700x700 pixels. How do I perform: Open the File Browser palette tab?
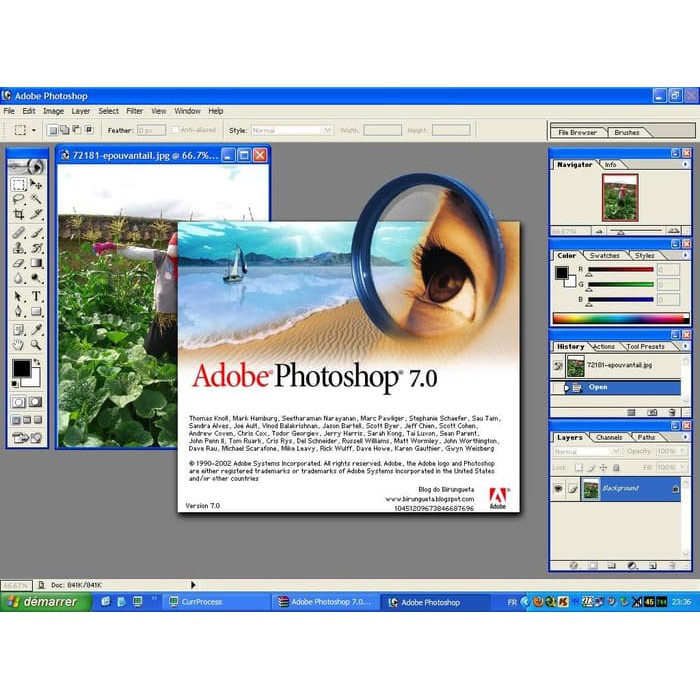coord(577,132)
